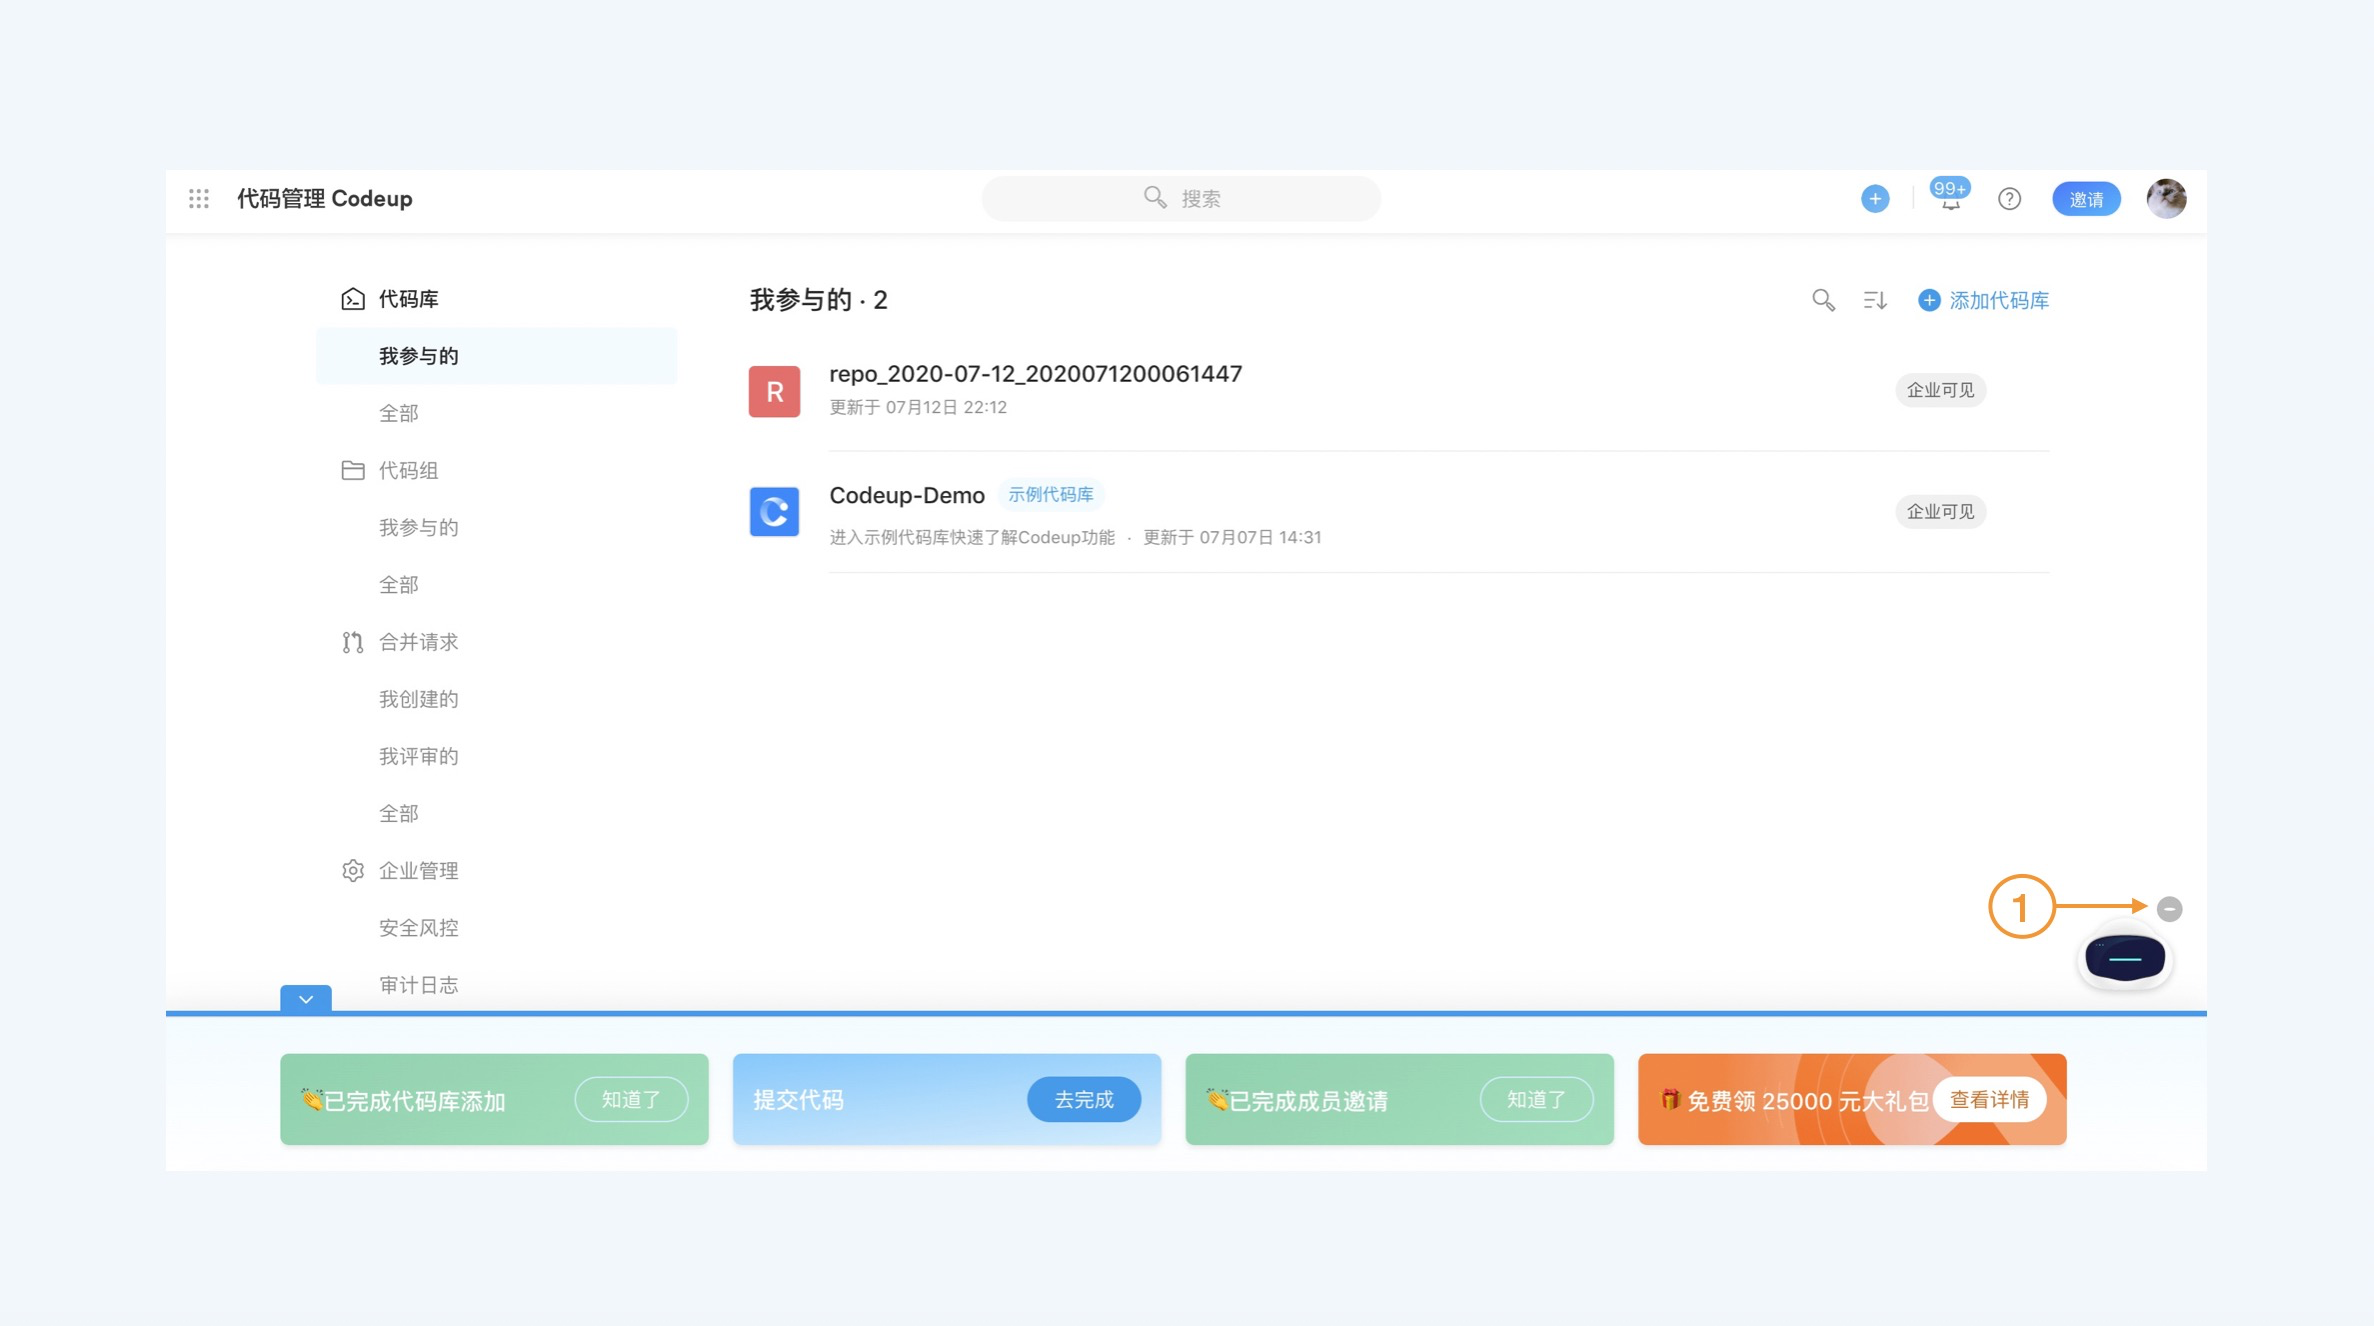2374x1326 pixels.
Task: Open 安全风控 settings
Action: click(418, 928)
